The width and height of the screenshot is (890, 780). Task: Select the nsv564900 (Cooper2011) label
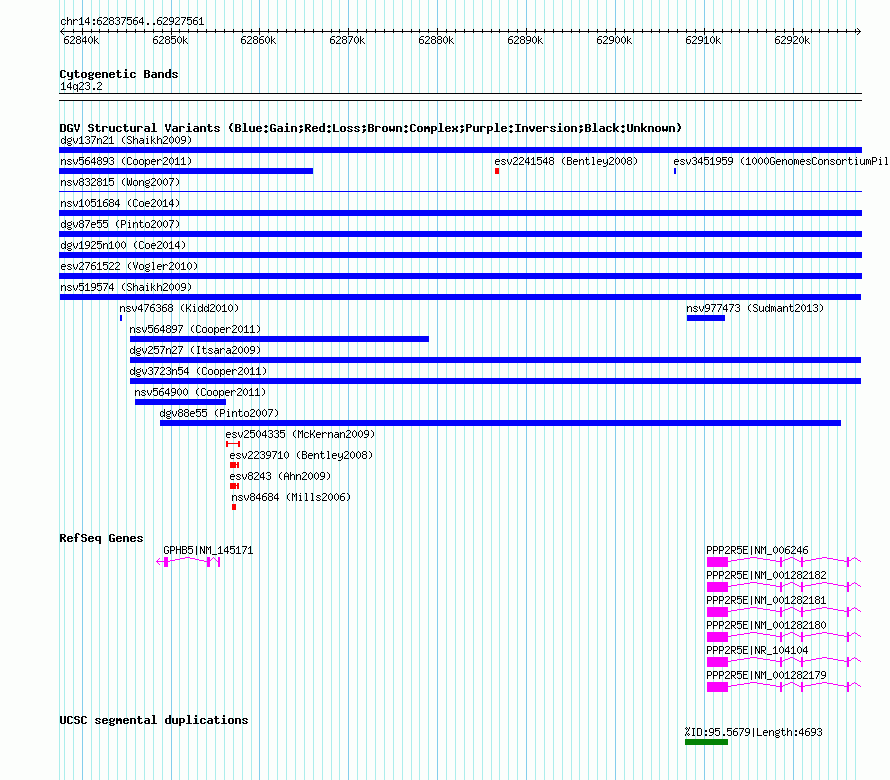200,392
